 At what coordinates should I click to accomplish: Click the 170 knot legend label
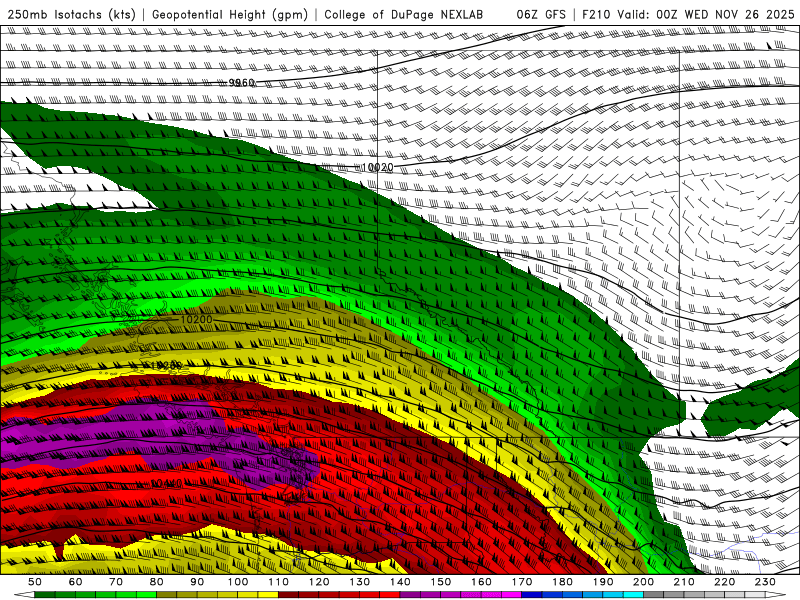point(522,582)
